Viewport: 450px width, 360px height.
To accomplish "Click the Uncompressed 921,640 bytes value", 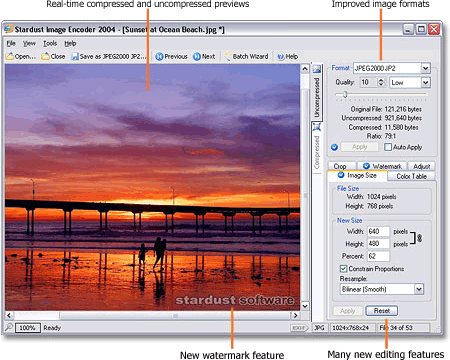I will click(403, 118).
